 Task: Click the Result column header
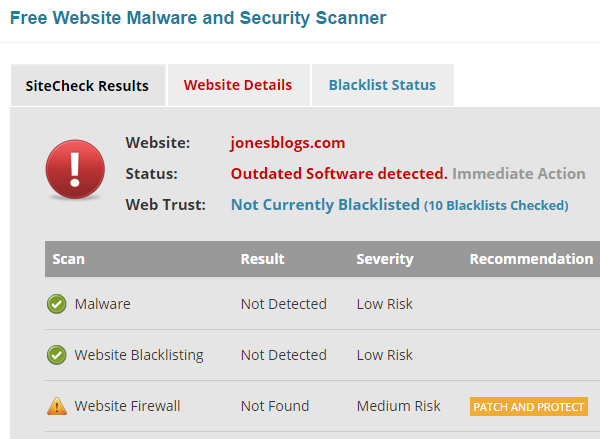coord(262,259)
